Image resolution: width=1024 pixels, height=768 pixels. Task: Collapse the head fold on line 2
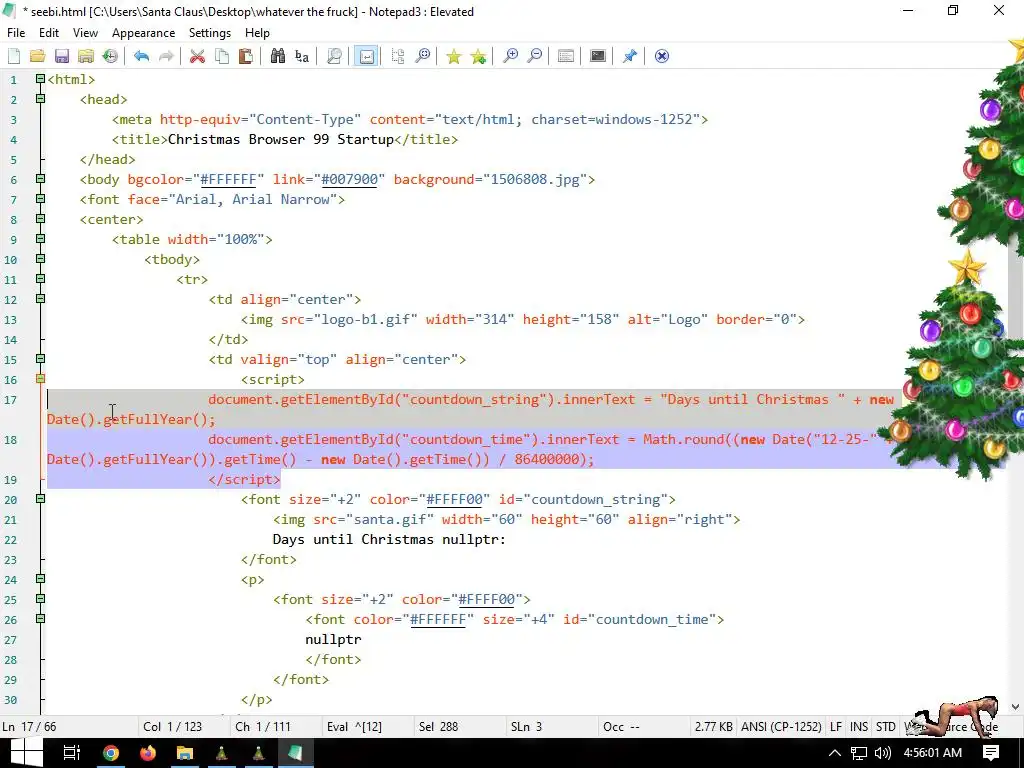pyautogui.click(x=40, y=99)
